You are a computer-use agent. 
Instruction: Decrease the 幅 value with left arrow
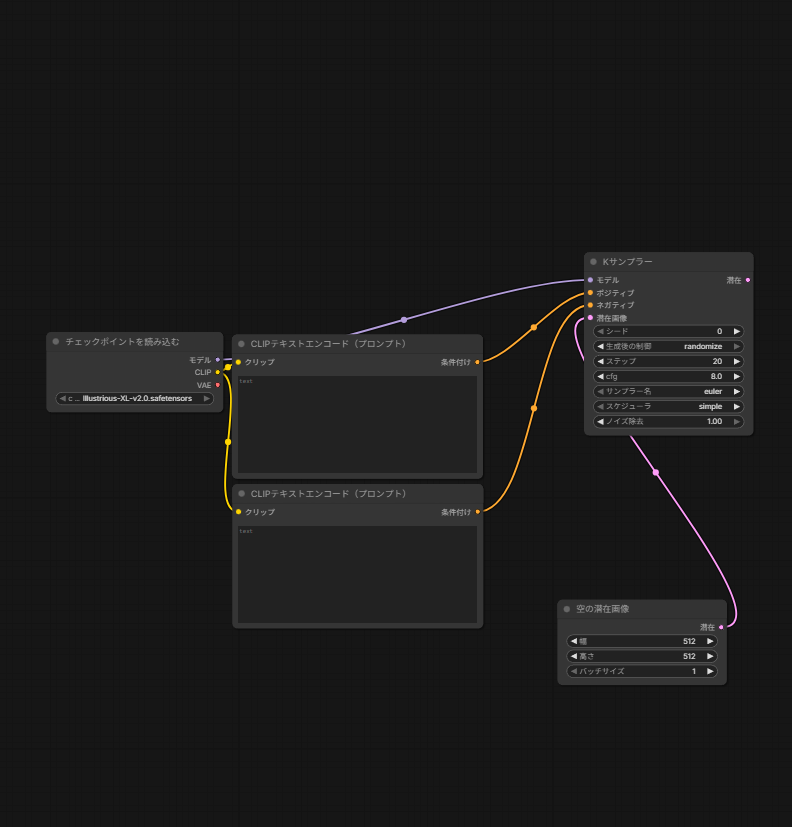tap(574, 641)
